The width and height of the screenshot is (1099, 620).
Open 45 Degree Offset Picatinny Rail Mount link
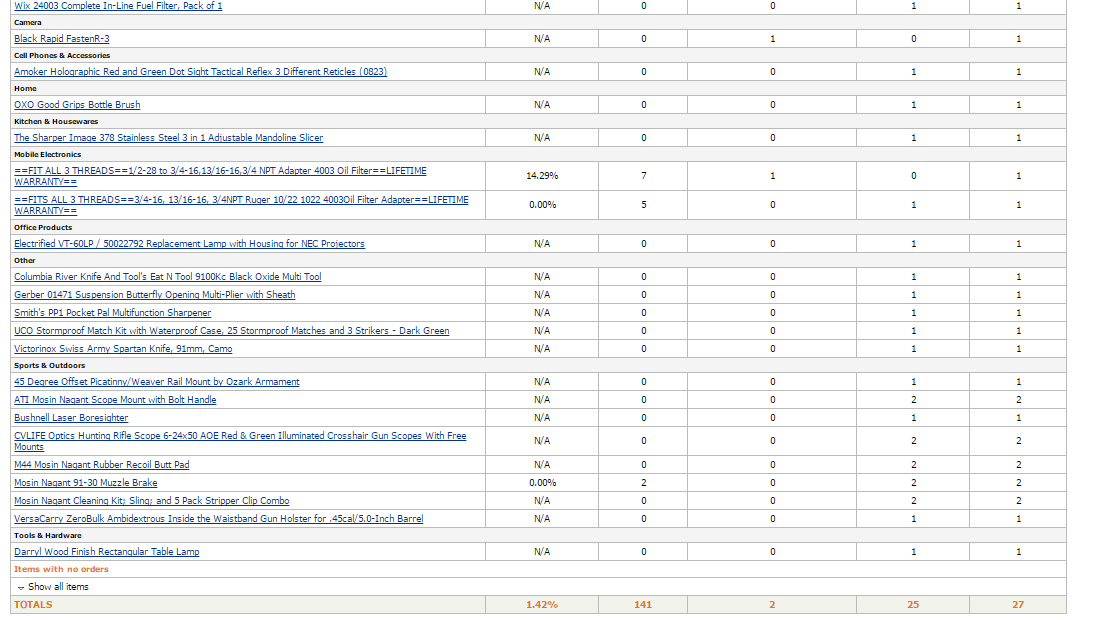pyautogui.click(x=156, y=382)
